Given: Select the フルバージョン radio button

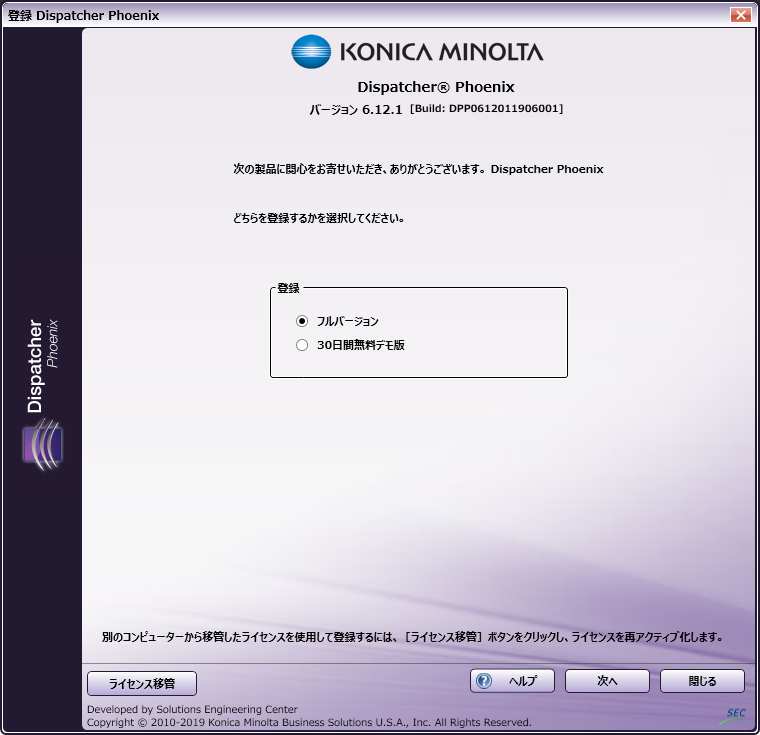Looking at the screenshot, I should pyautogui.click(x=302, y=321).
